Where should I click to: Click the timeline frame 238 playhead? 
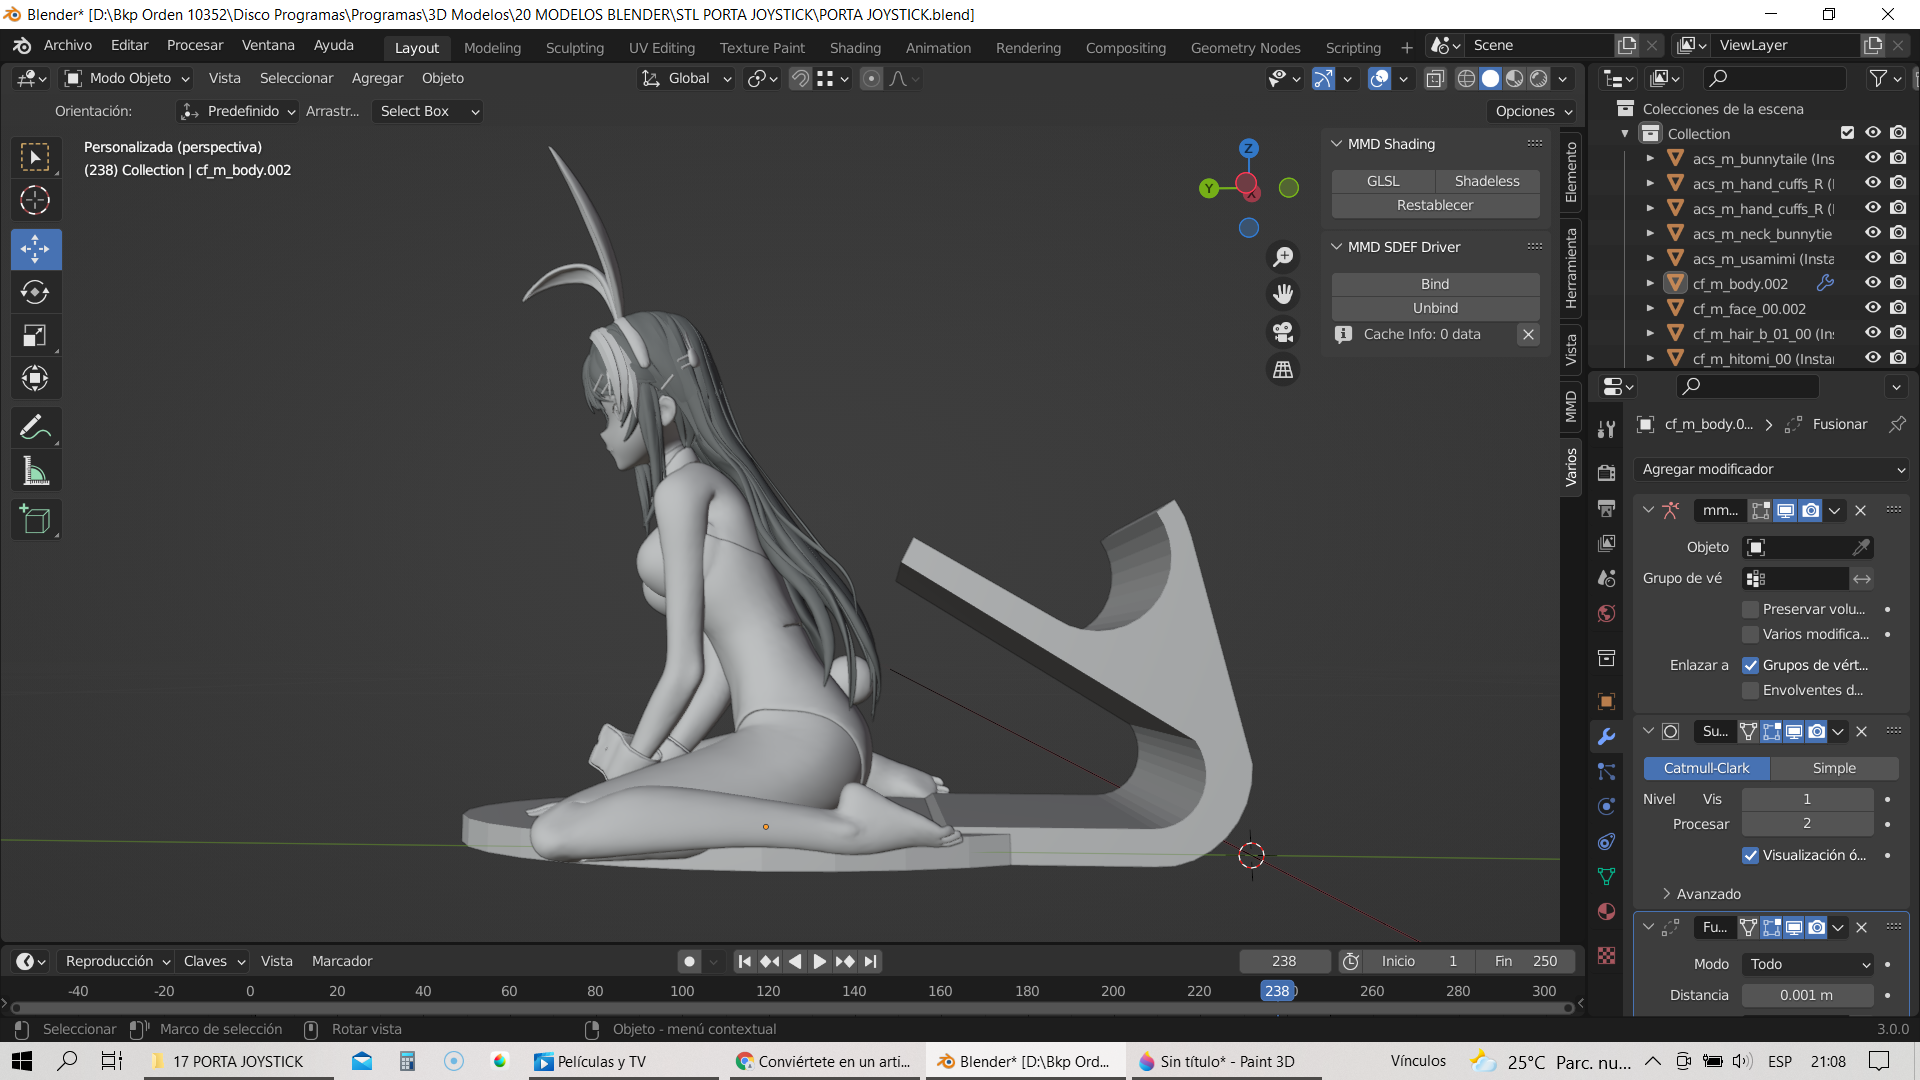[1277, 991]
